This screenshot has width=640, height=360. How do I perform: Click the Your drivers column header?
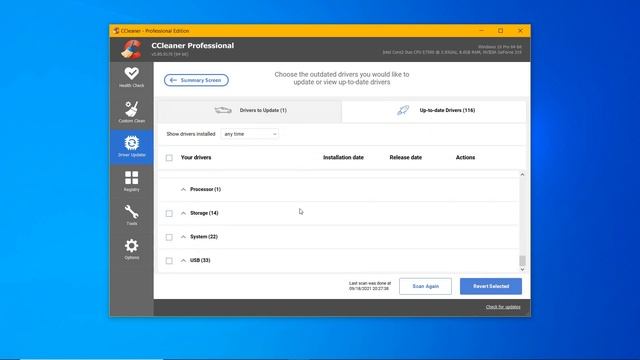click(196, 158)
